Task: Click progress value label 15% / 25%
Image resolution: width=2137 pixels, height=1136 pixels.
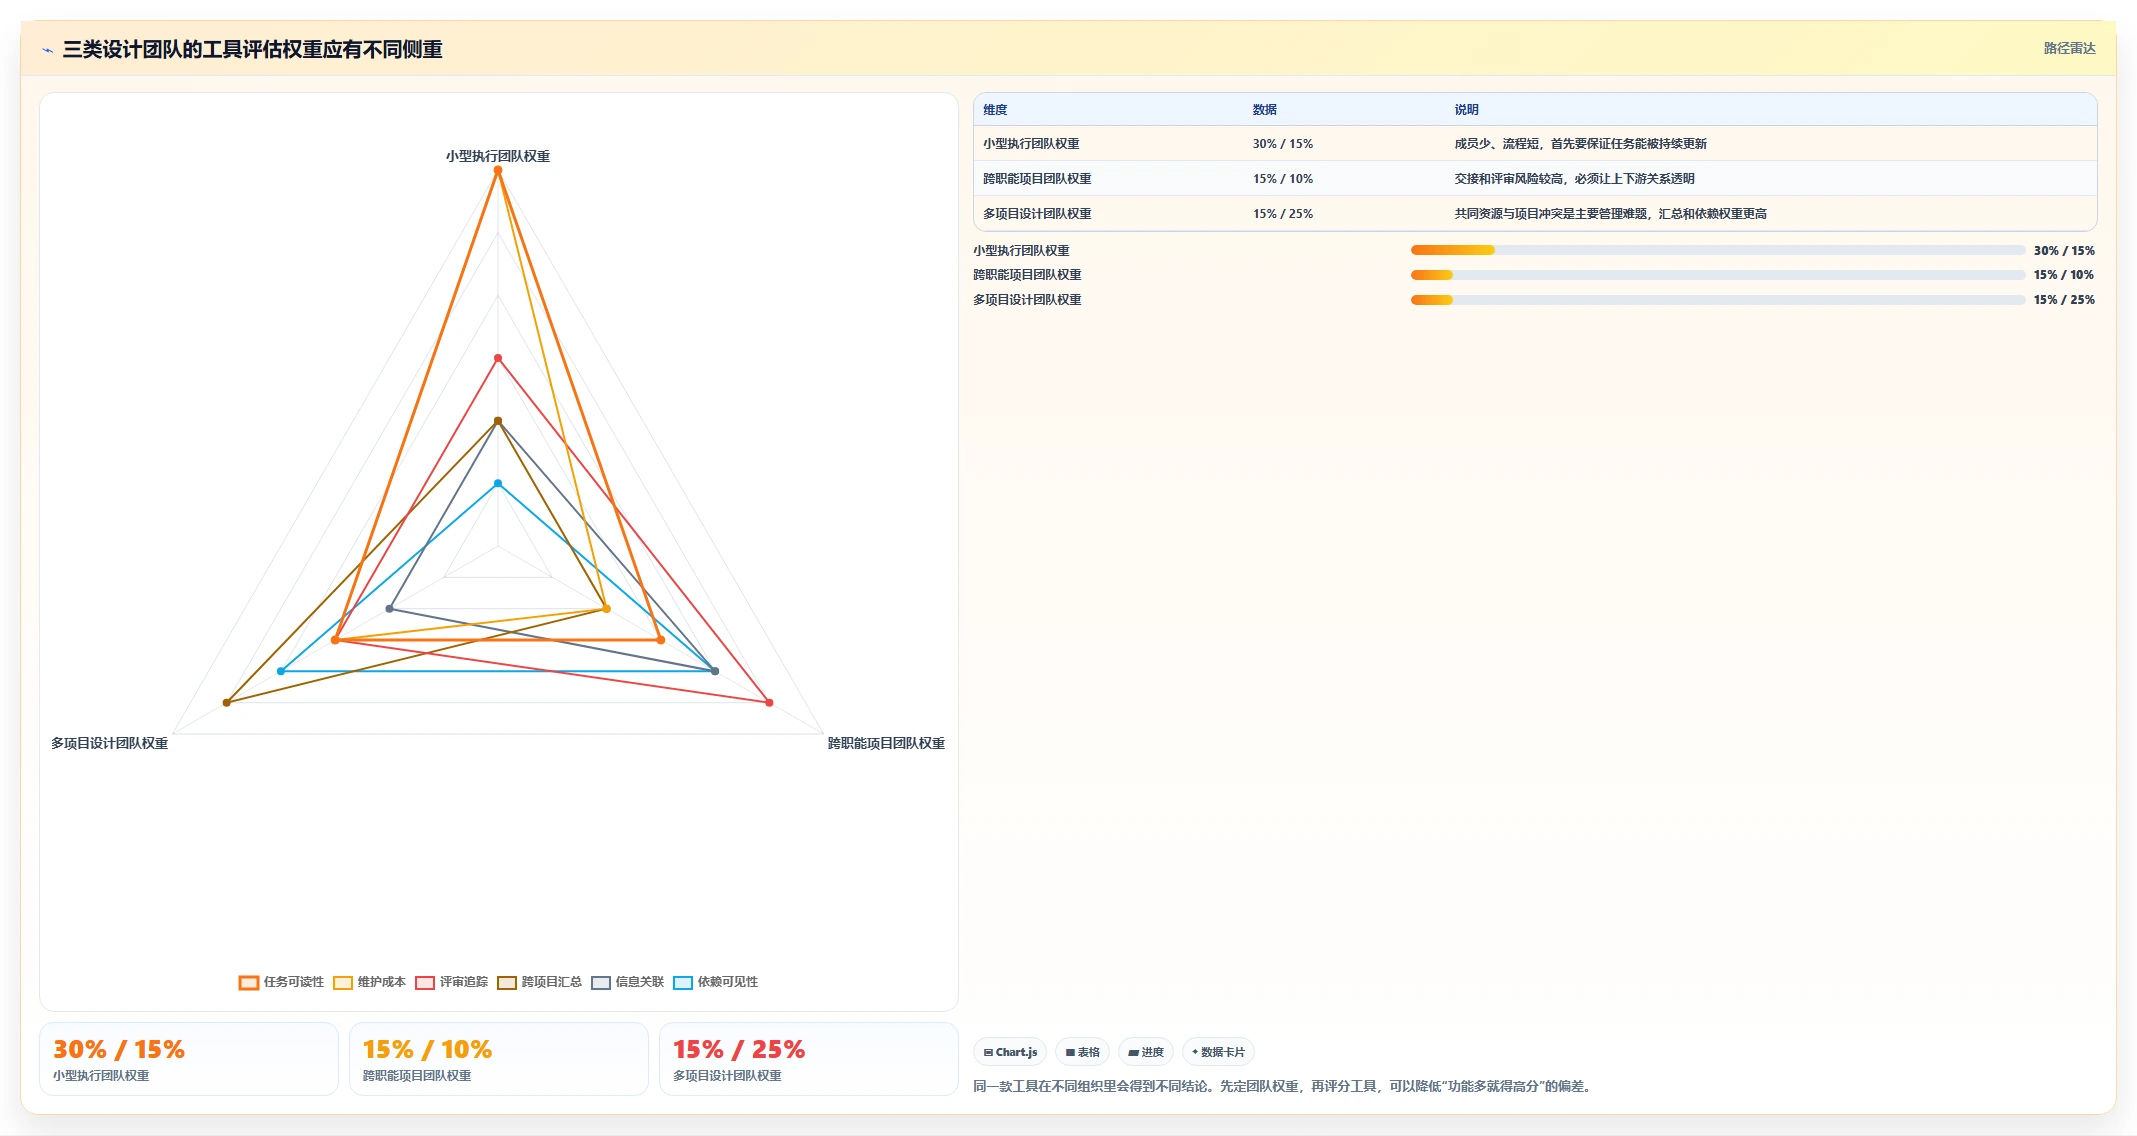Action: click(x=2064, y=300)
